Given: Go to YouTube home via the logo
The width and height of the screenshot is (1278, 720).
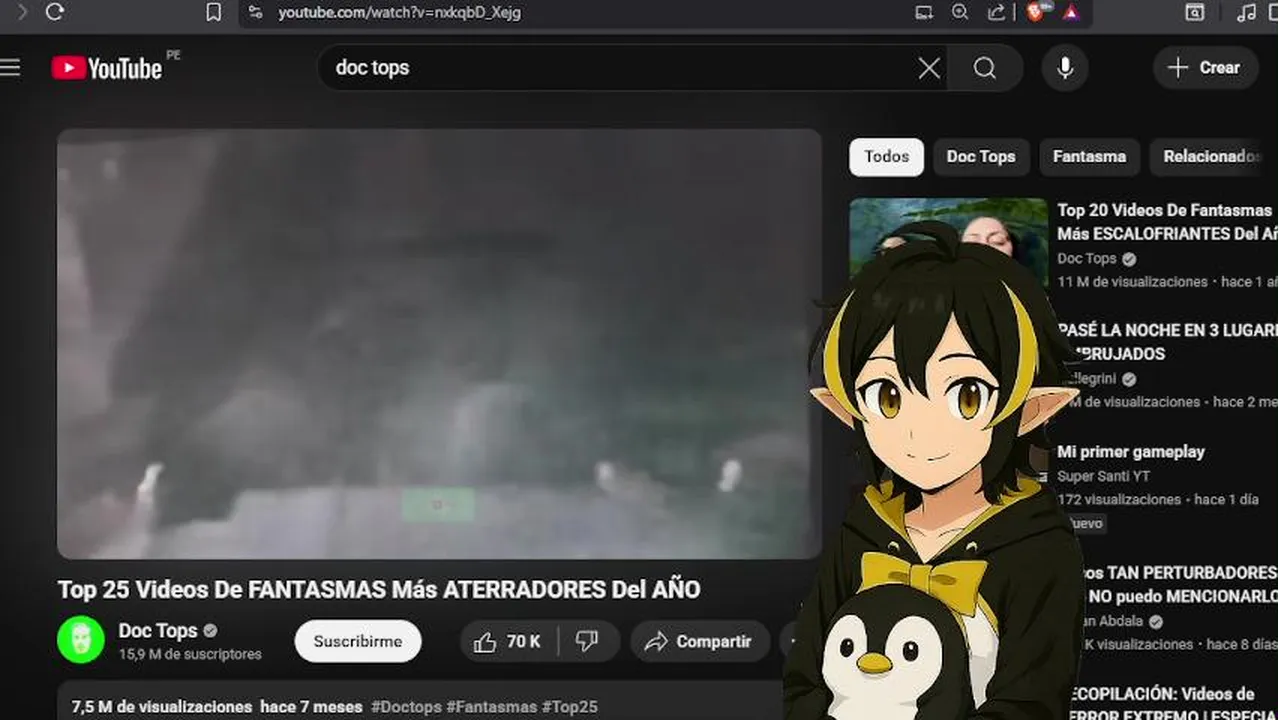Looking at the screenshot, I should tap(107, 68).
